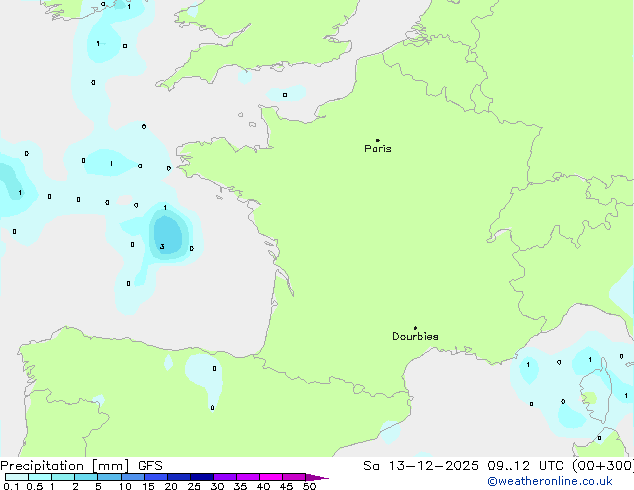The image size is (634, 490).
Task: Click the legend scale label 25
Action: pyautogui.click(x=194, y=486)
